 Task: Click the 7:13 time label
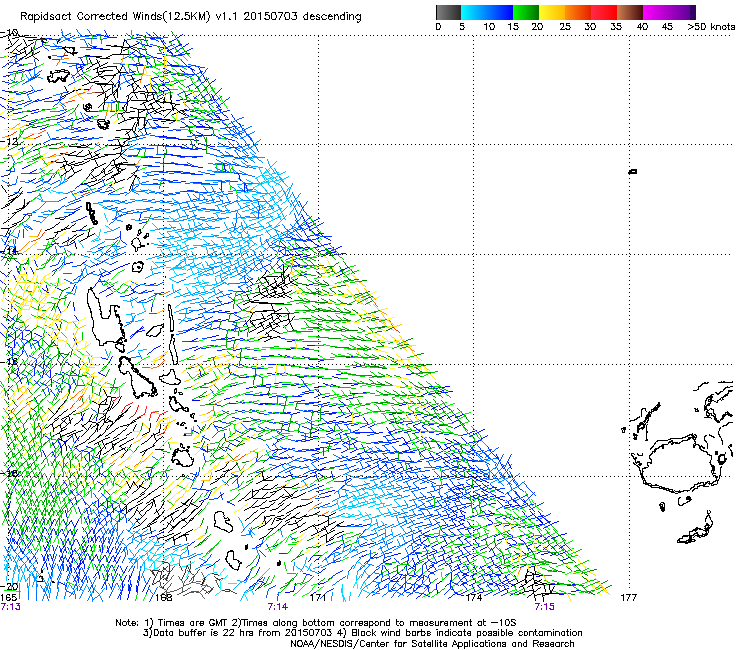coord(10,607)
